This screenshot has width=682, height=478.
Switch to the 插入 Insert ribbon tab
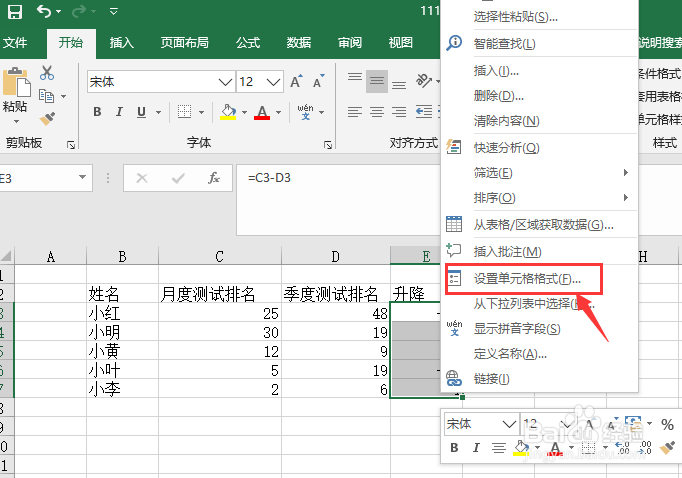tap(121, 43)
